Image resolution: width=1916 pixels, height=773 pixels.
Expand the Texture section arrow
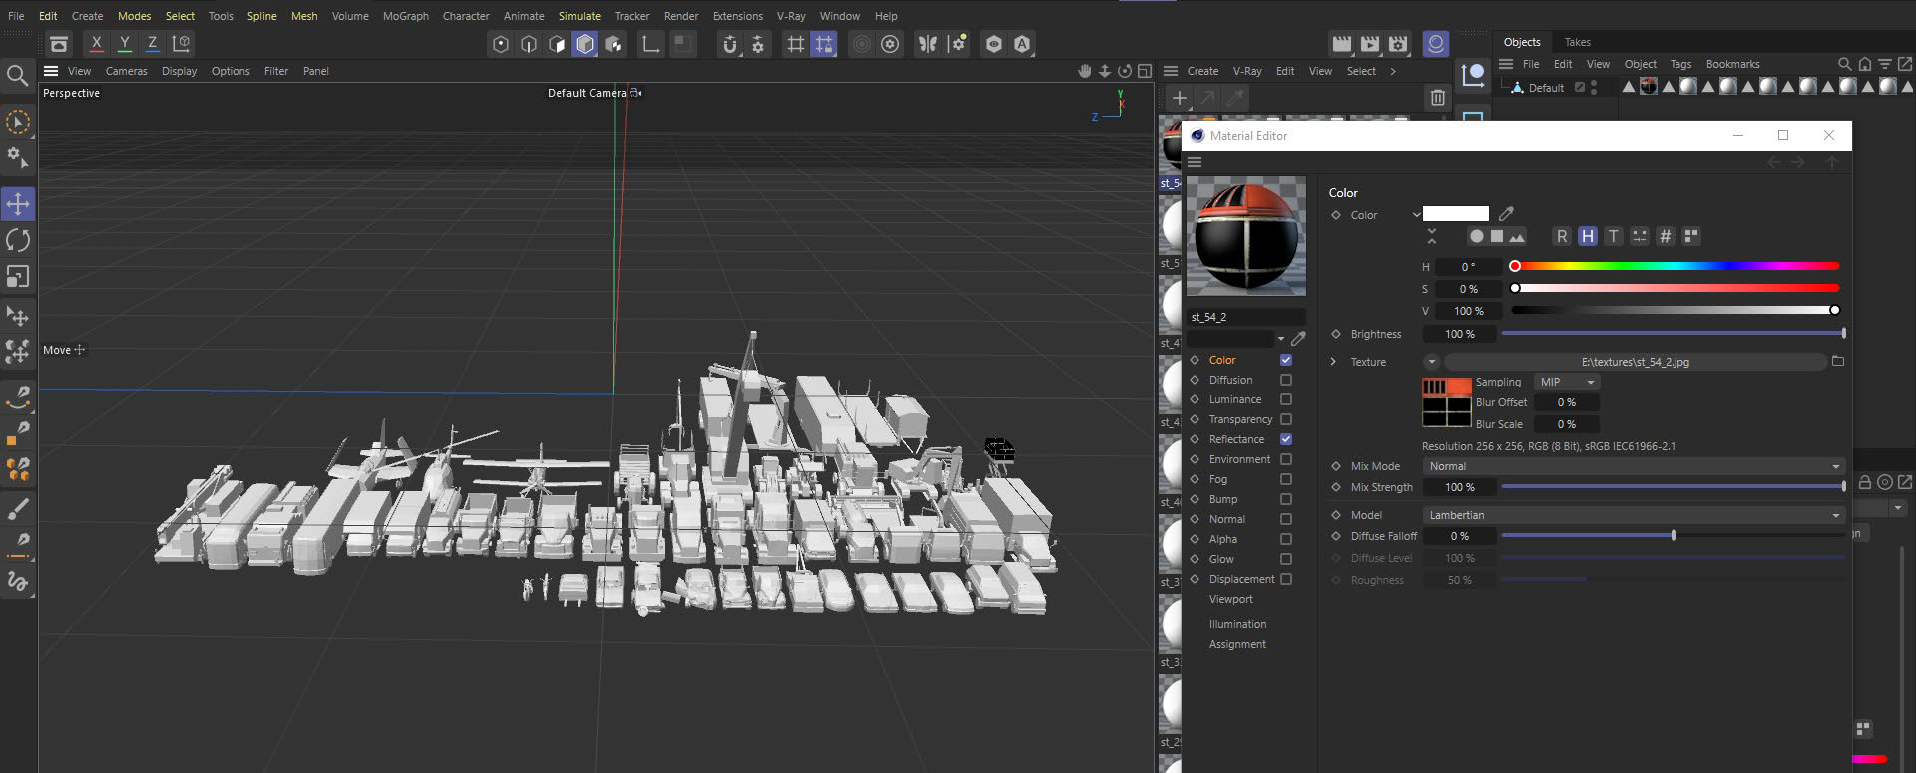pyautogui.click(x=1333, y=362)
